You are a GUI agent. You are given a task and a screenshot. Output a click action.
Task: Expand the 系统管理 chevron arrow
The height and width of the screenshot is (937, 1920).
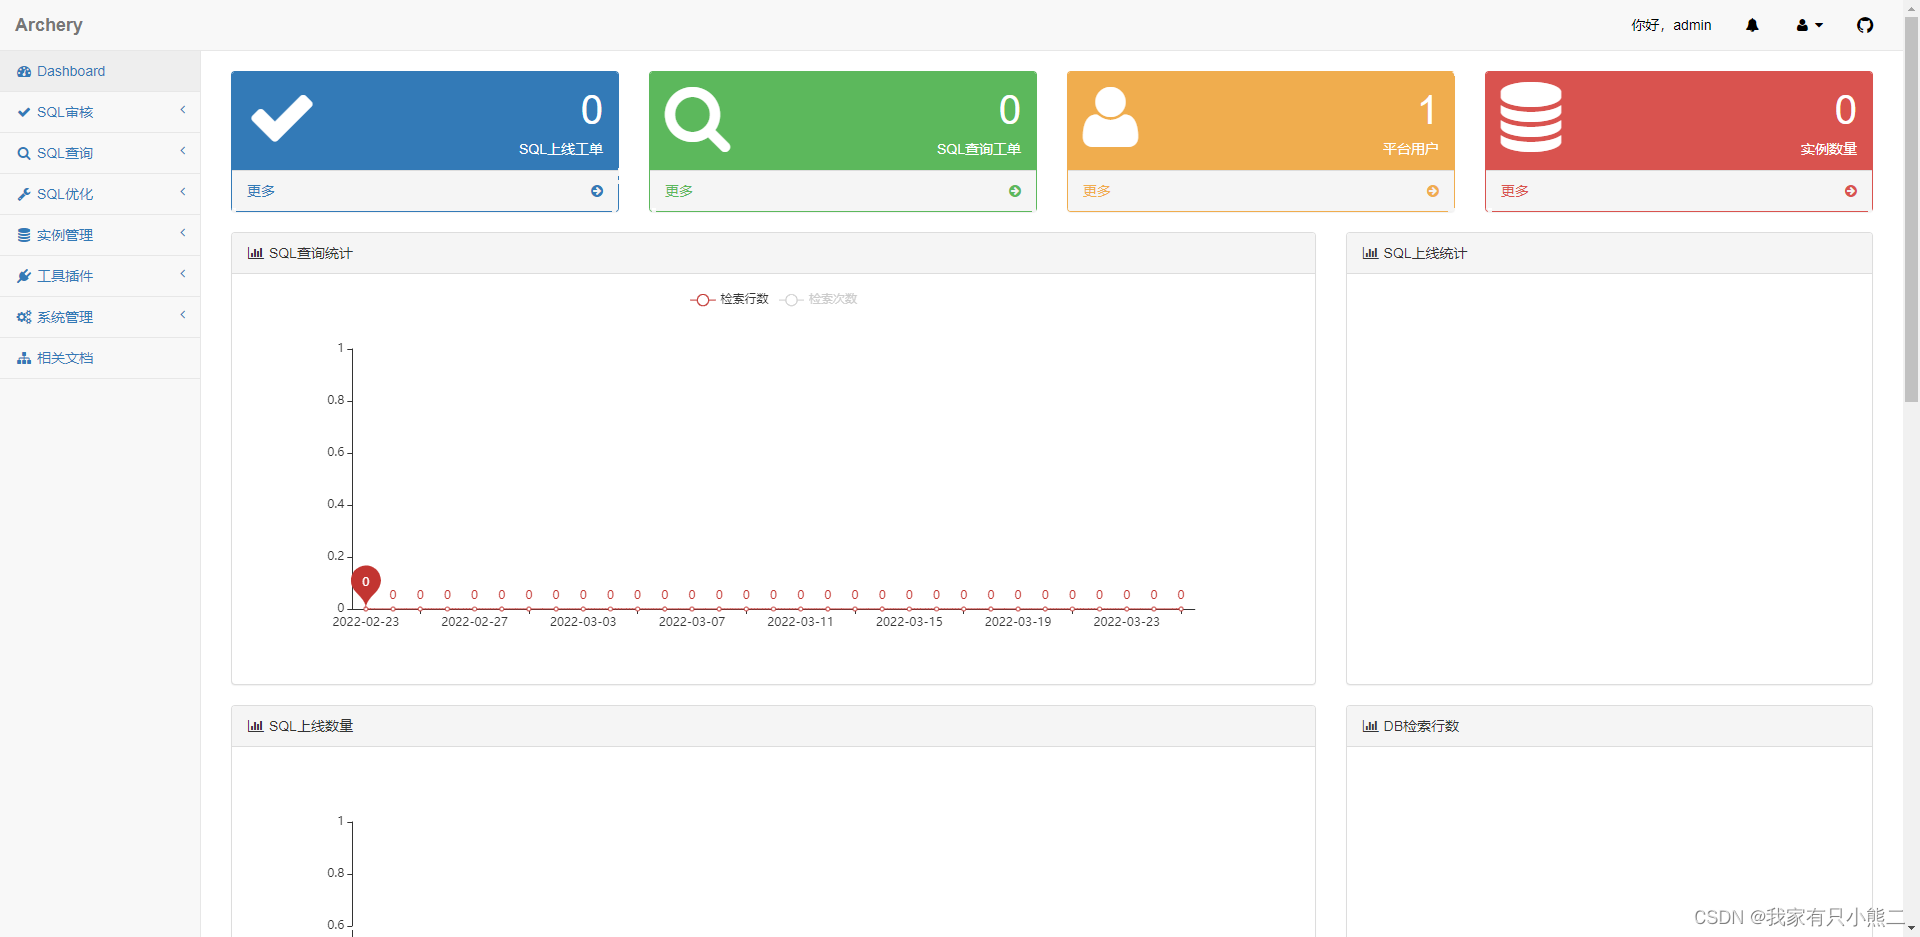pos(183,315)
